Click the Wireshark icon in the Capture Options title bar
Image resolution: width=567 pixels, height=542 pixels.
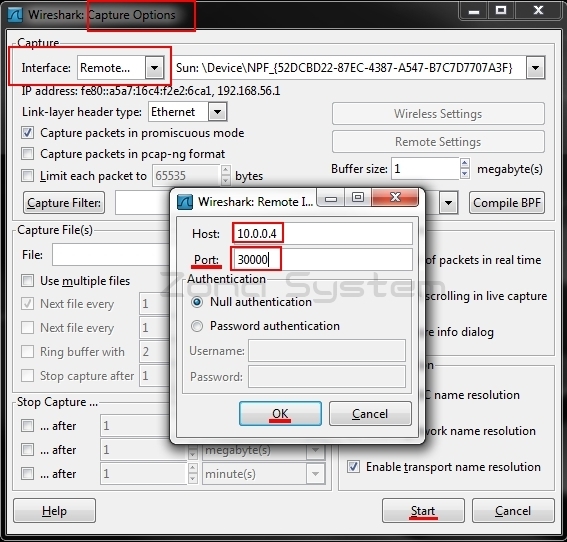(15, 15)
